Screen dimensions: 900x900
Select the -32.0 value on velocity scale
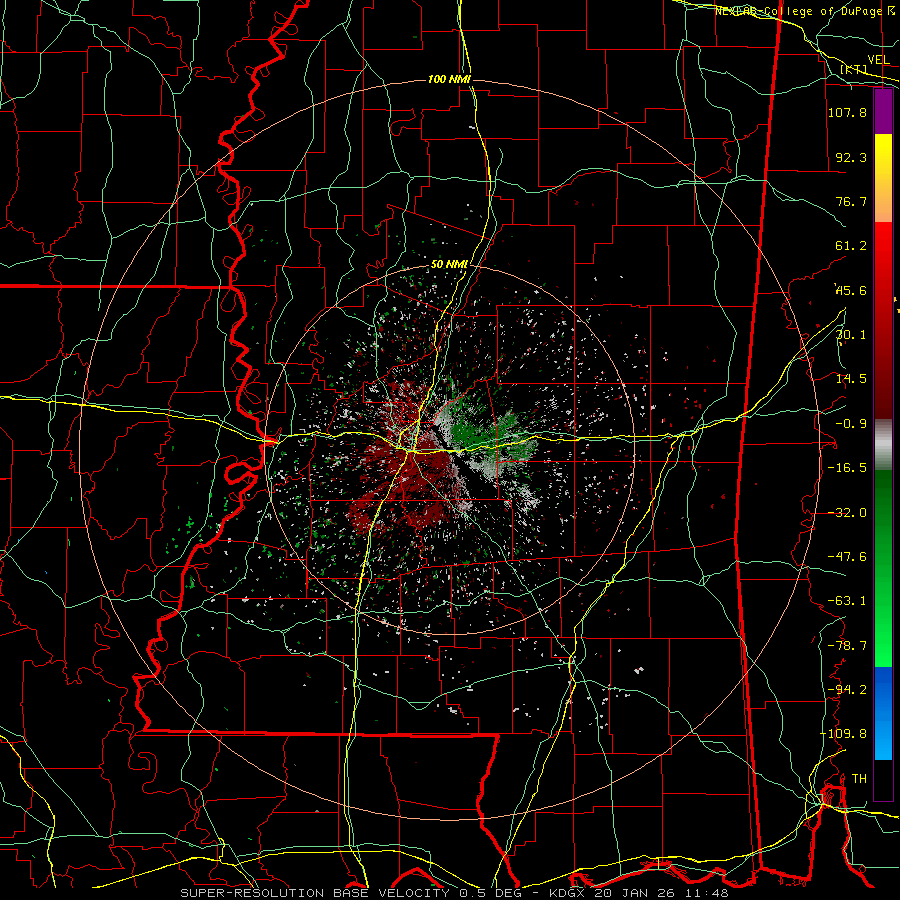click(x=847, y=513)
